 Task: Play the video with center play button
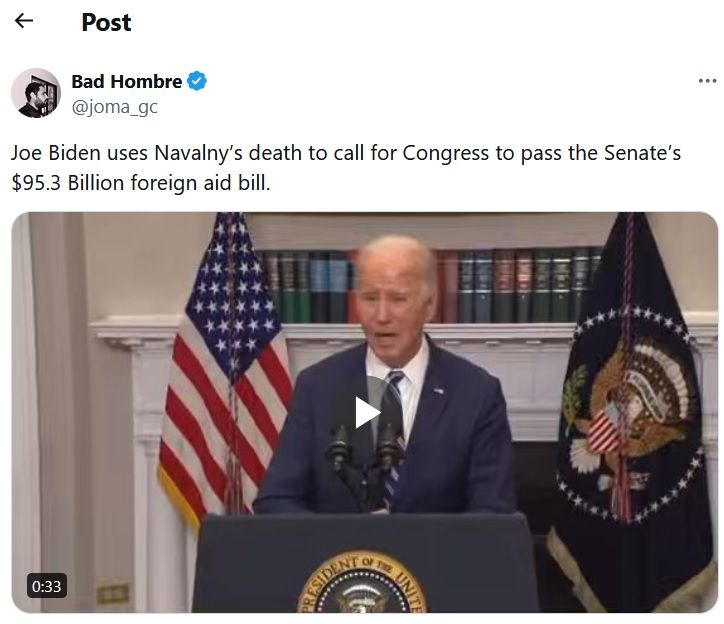pyautogui.click(x=367, y=412)
